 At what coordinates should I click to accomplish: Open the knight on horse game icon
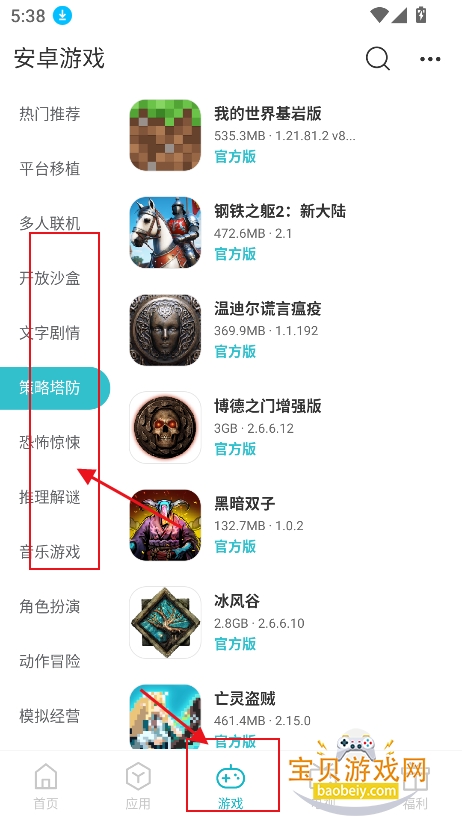[165, 232]
